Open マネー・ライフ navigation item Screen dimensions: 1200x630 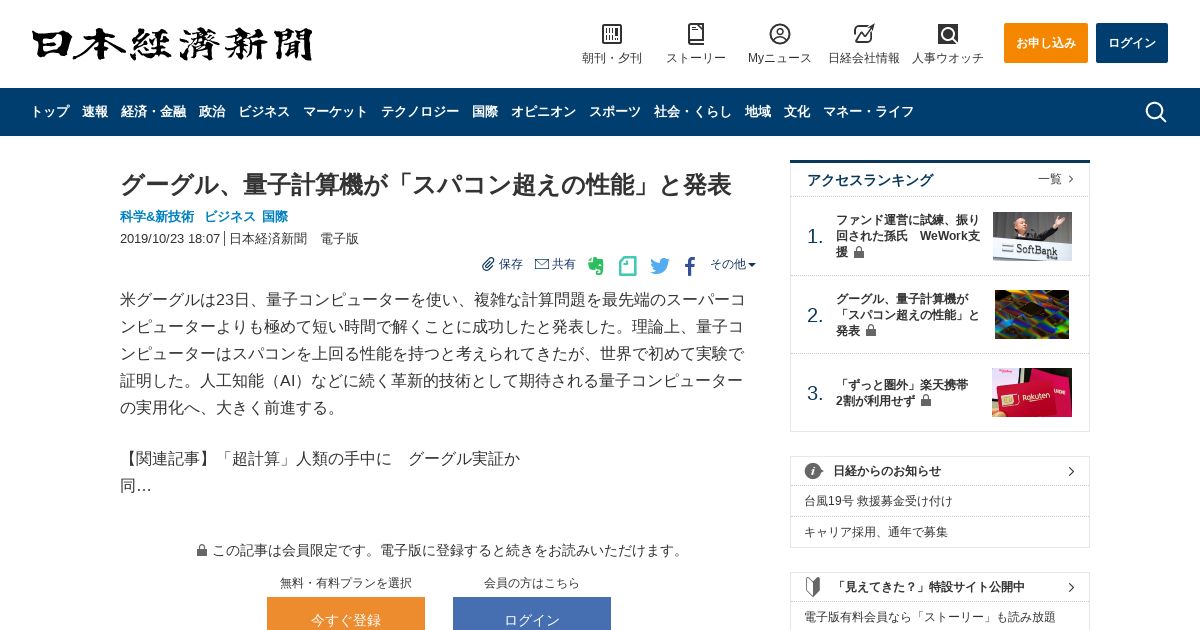tap(868, 112)
